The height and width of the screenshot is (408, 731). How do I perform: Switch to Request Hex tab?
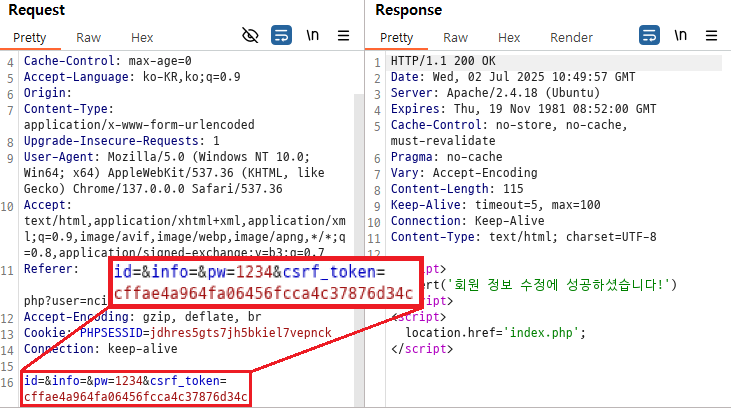(x=142, y=38)
